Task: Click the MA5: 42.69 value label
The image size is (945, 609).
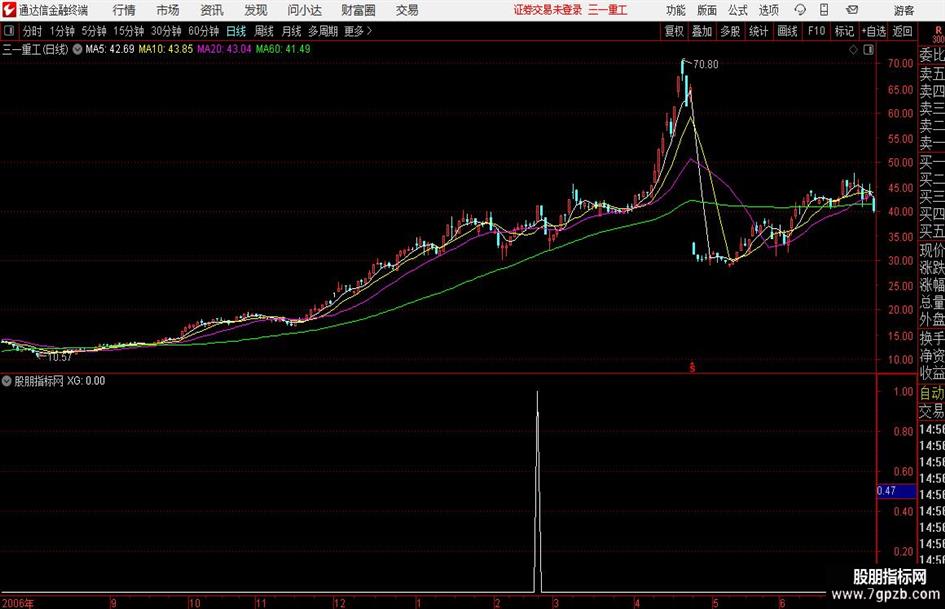Action: (x=110, y=49)
